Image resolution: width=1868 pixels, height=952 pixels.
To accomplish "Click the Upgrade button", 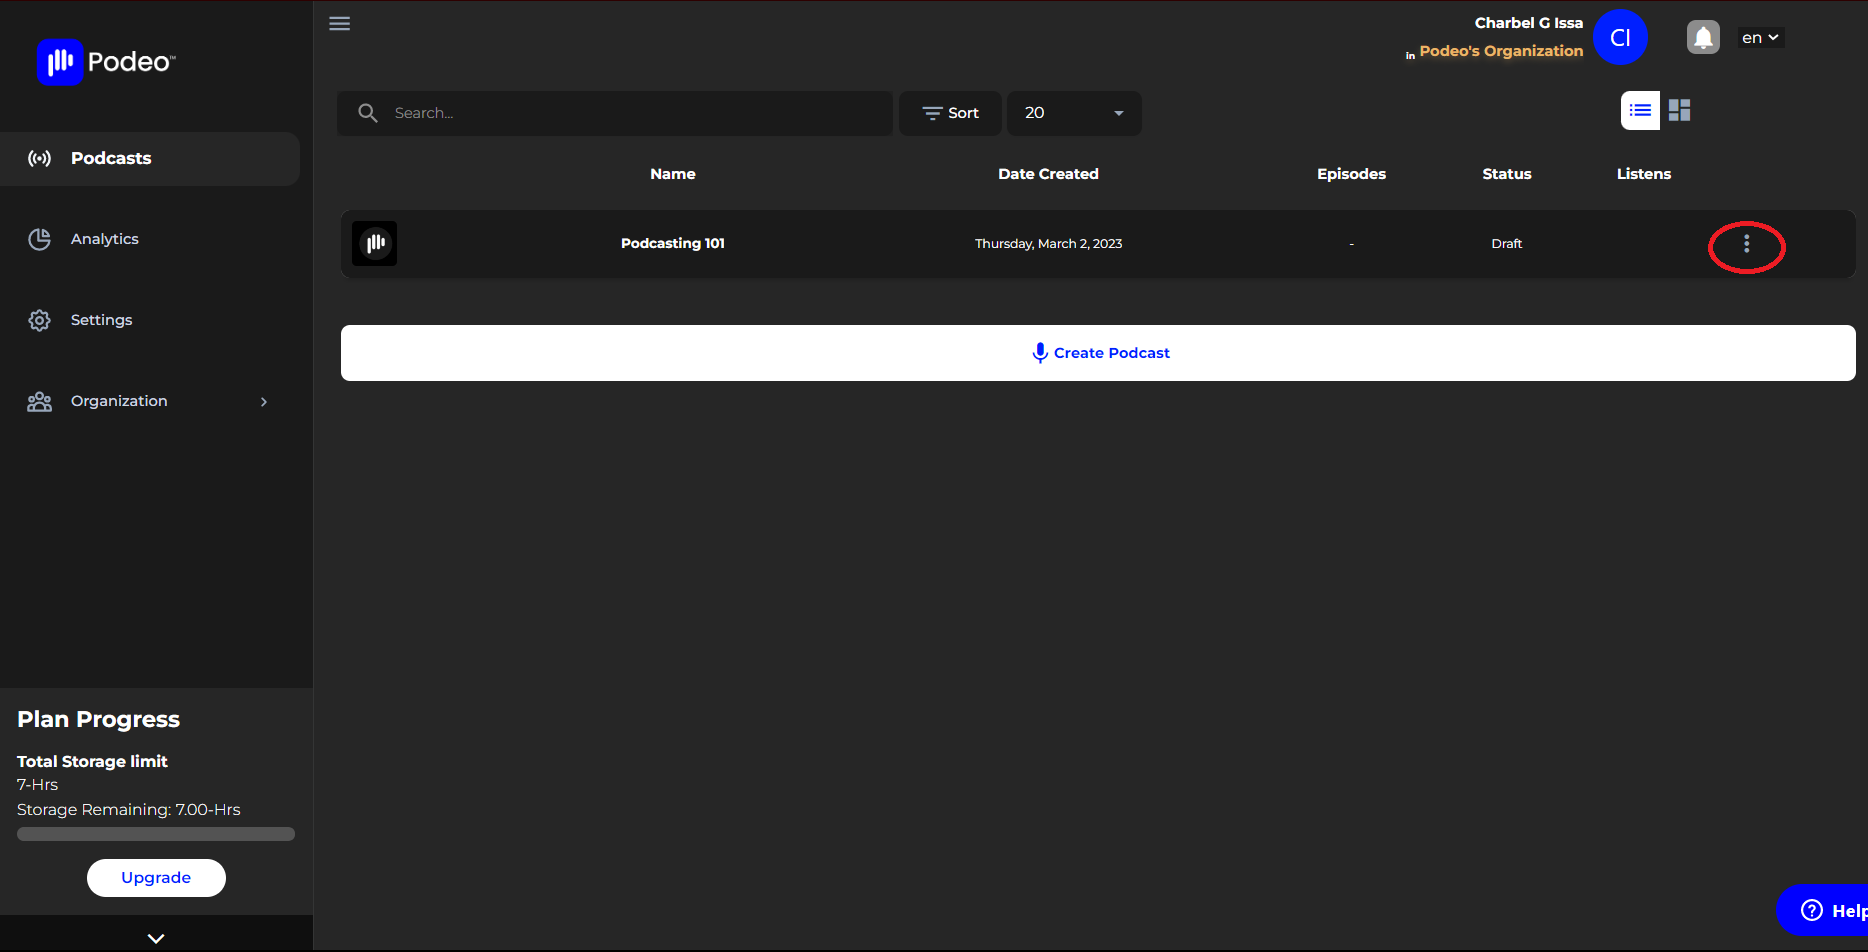I will pyautogui.click(x=156, y=878).
